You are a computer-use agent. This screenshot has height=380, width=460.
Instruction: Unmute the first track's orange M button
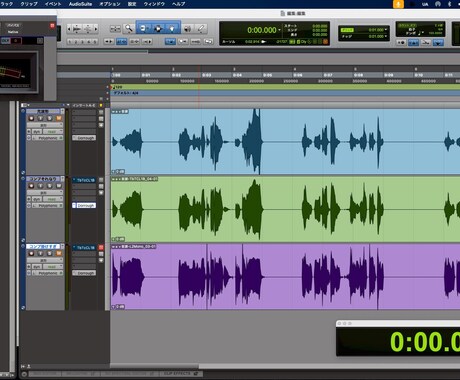pos(59,118)
